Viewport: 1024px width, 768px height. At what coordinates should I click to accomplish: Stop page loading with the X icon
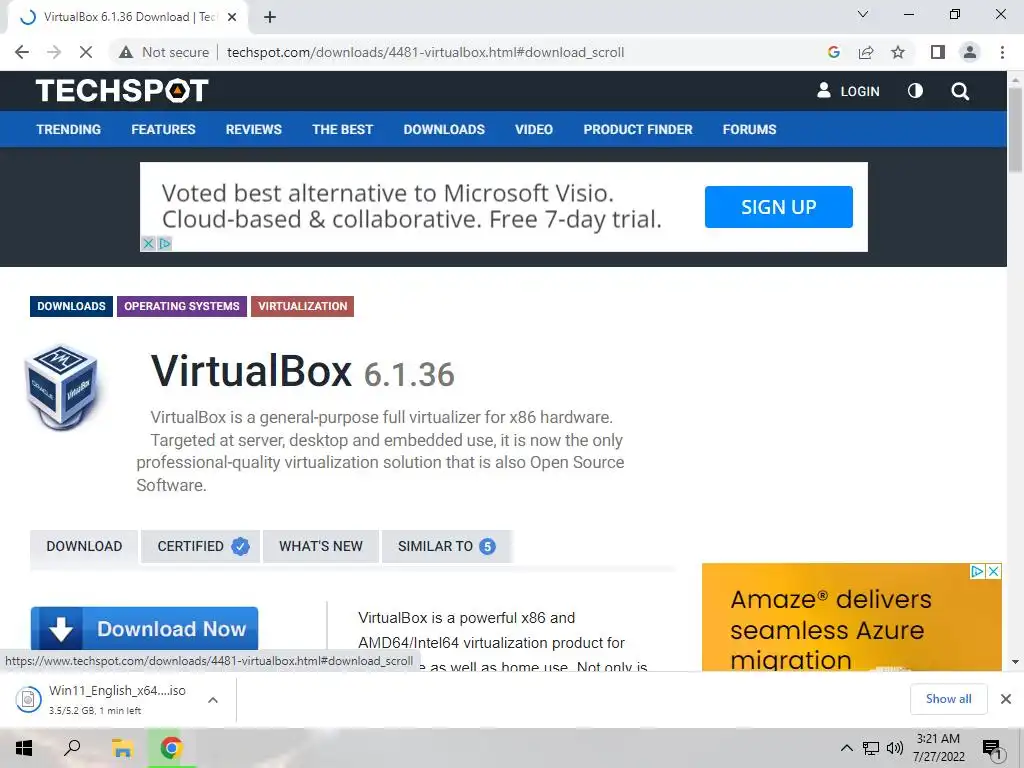coord(86,52)
